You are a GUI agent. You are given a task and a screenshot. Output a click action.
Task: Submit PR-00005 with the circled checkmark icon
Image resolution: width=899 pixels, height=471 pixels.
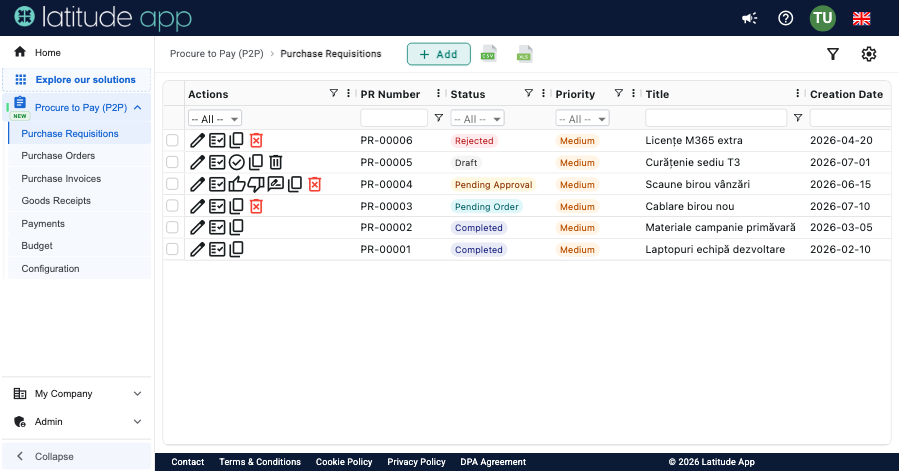[236, 162]
